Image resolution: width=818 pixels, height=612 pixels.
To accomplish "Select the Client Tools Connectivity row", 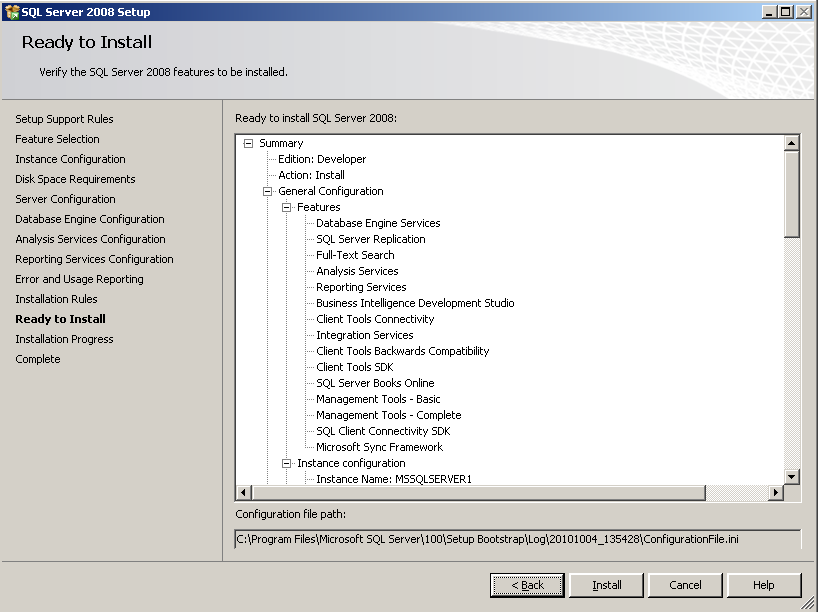I will 375,319.
